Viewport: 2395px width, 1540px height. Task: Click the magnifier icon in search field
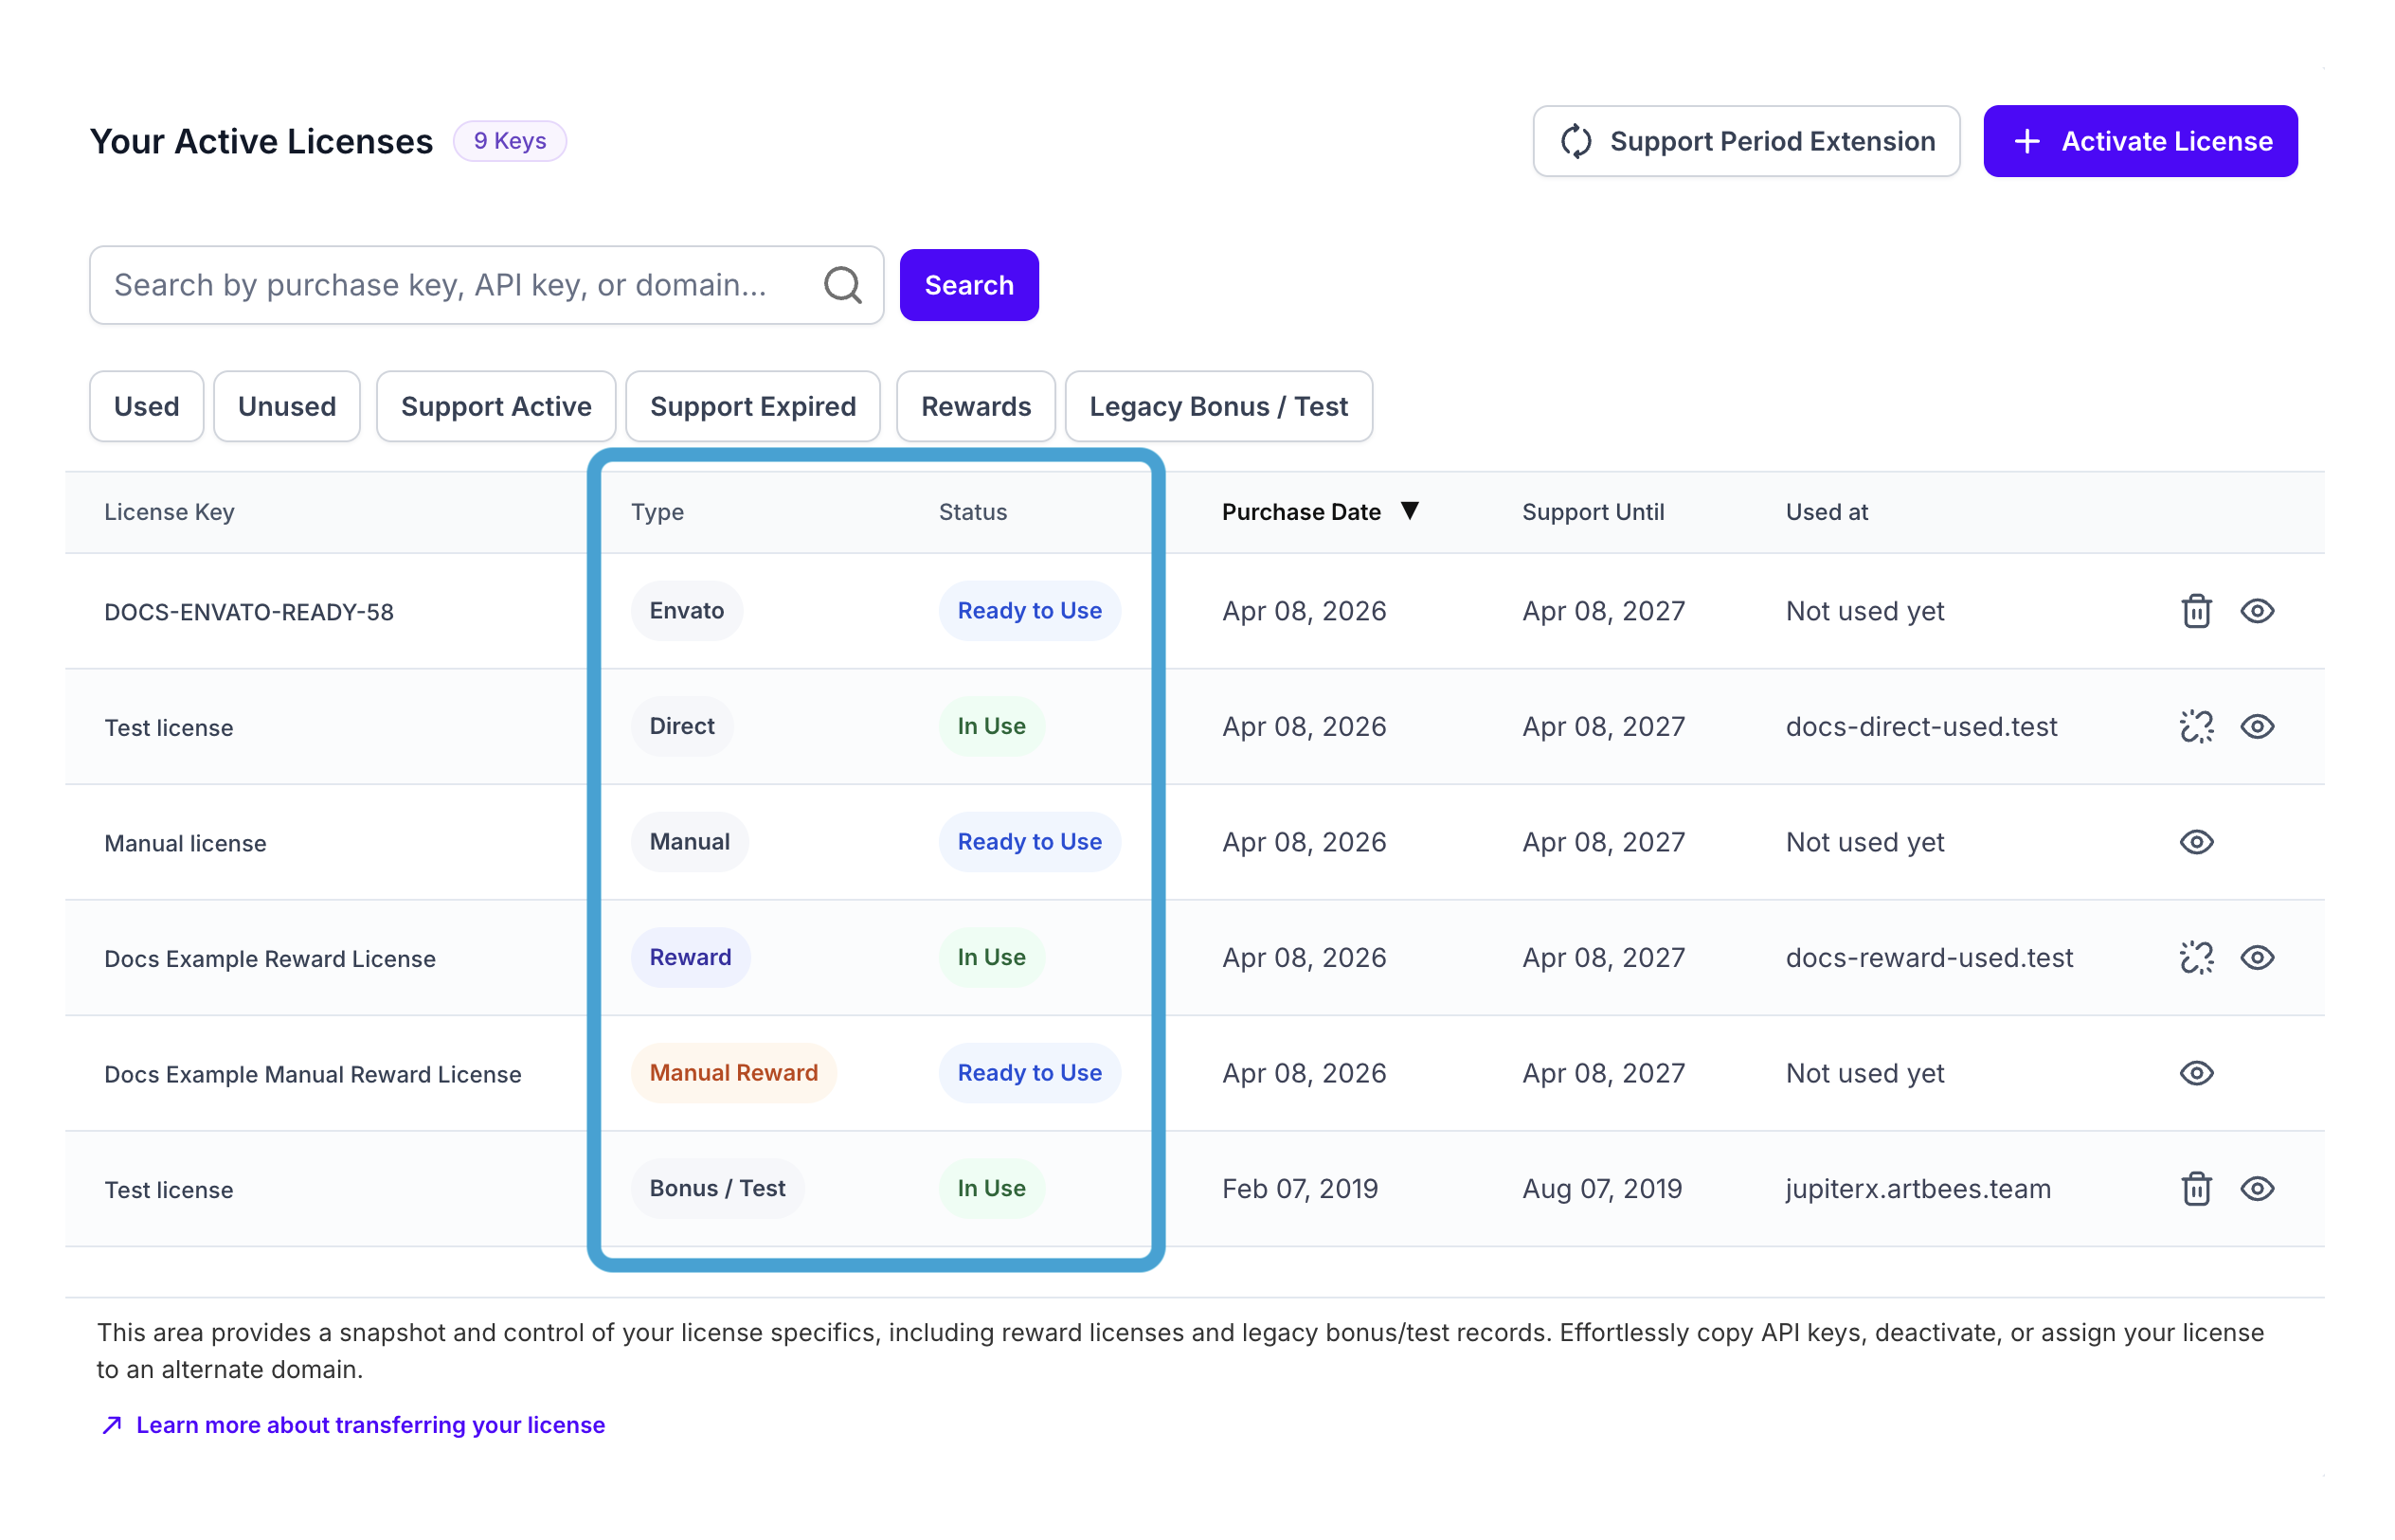(842, 285)
